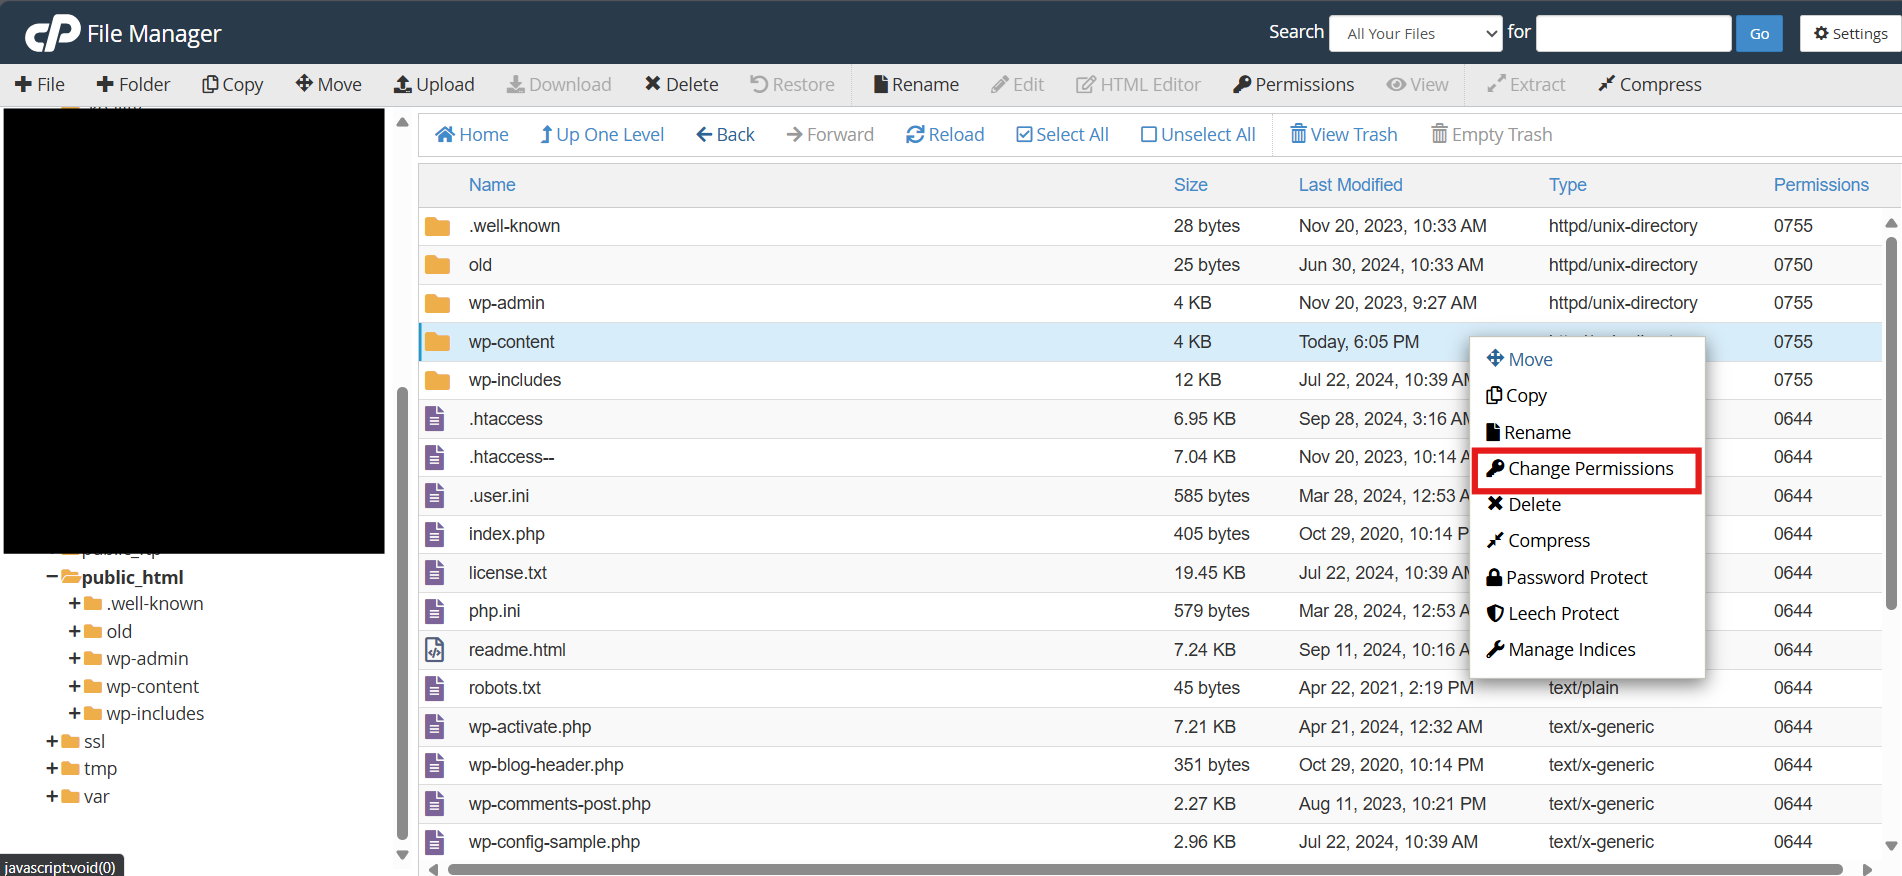Expand the ssl folder in tree
The height and width of the screenshot is (876, 1902).
pyautogui.click(x=52, y=742)
